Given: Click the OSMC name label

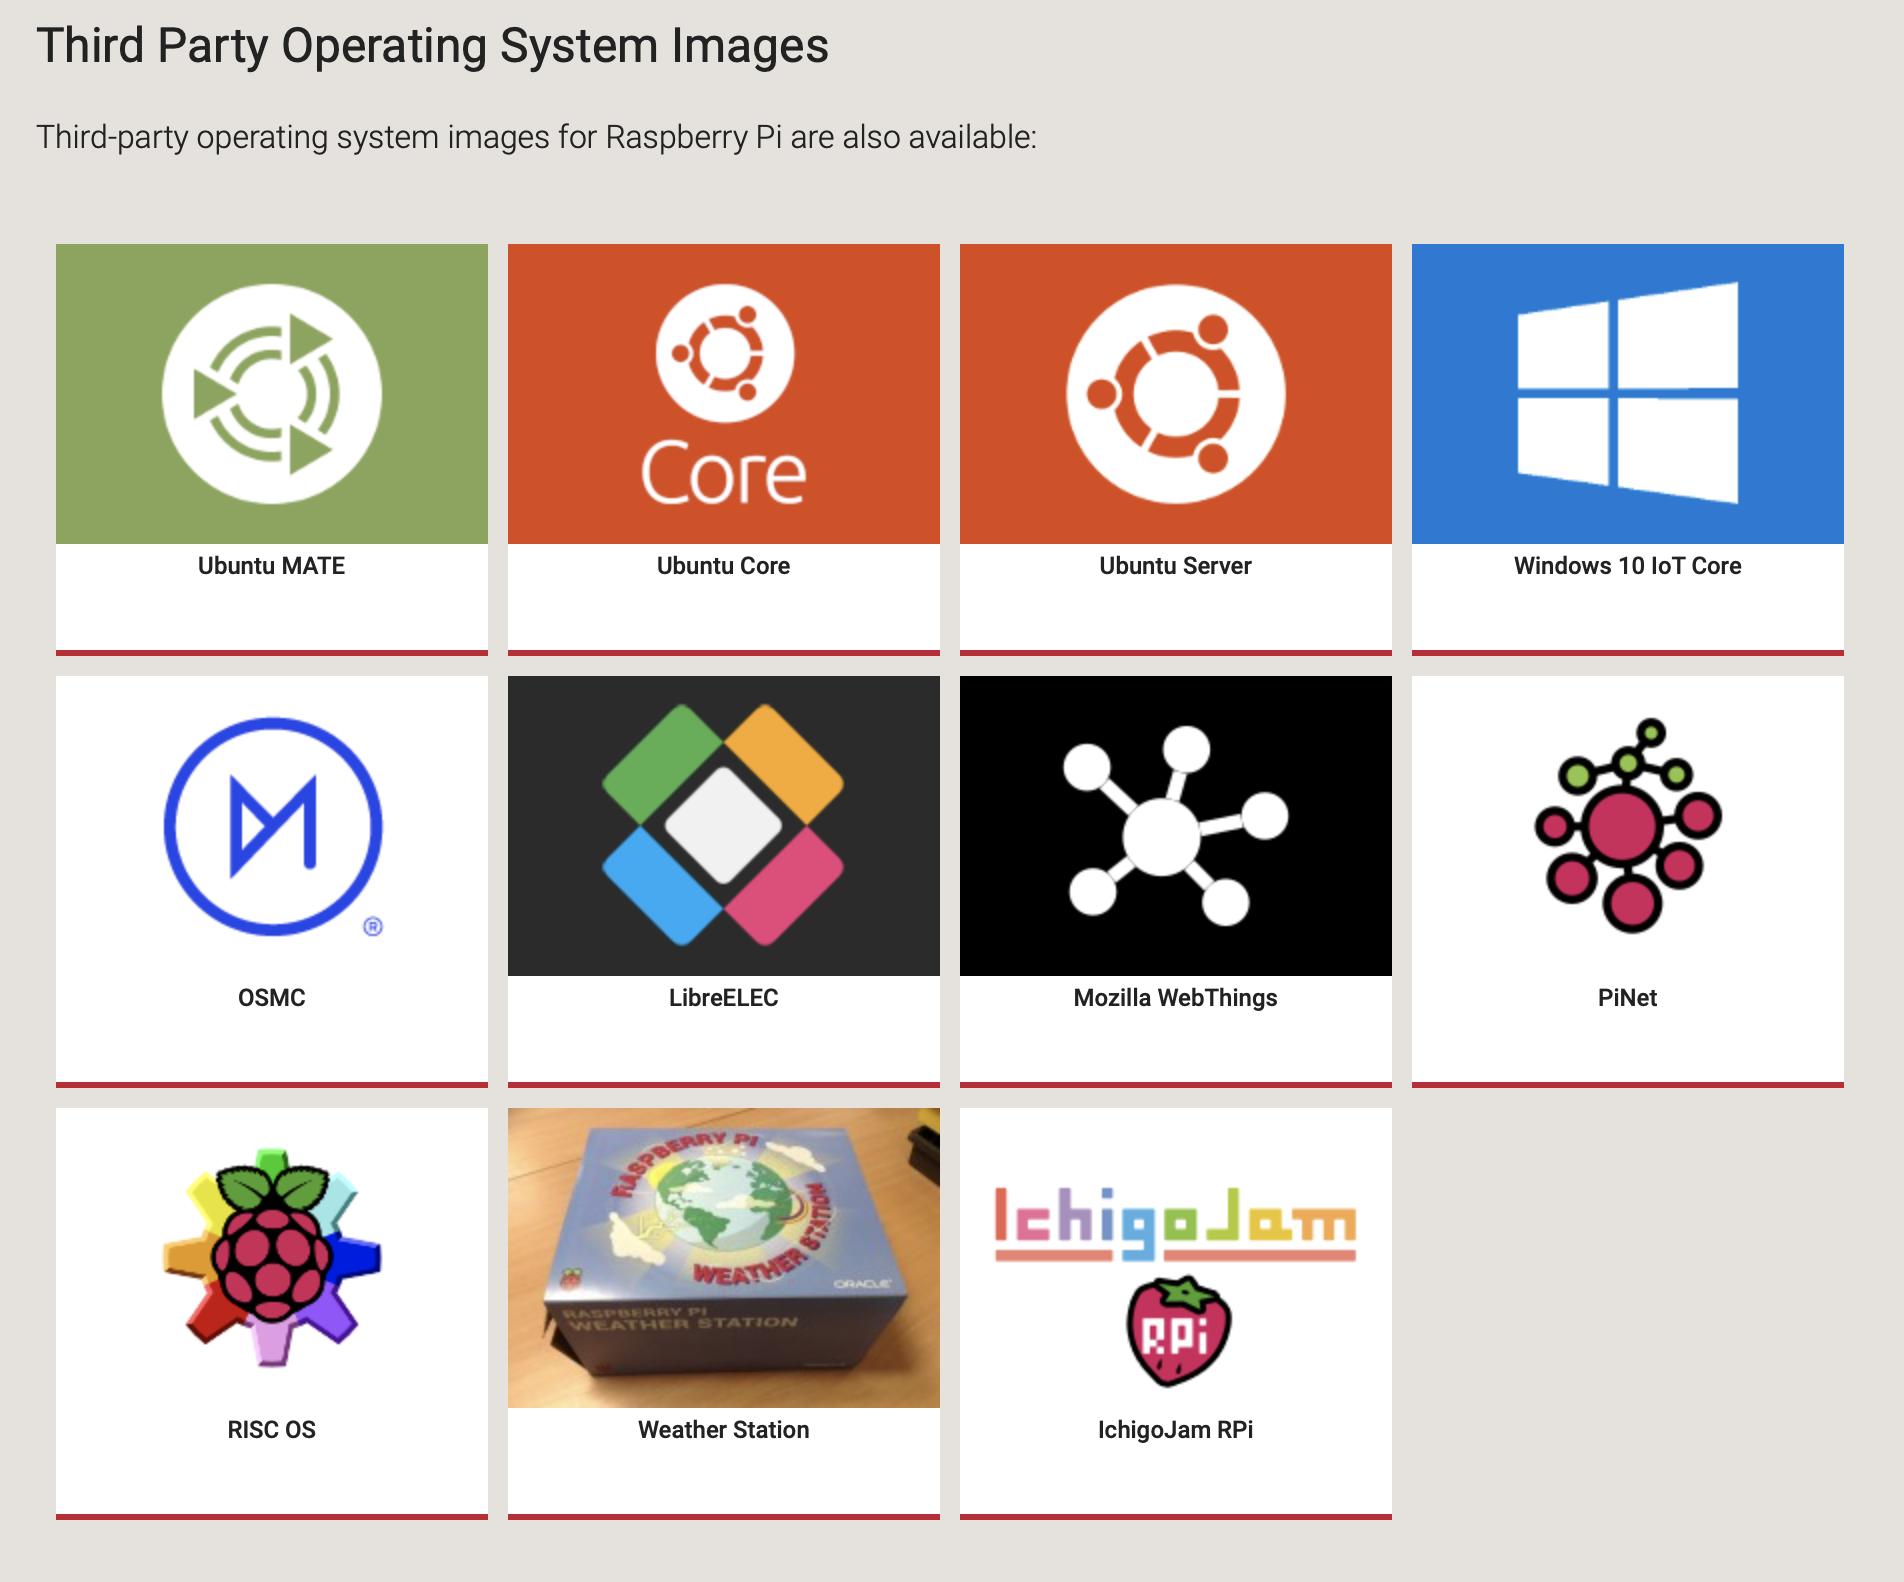Looking at the screenshot, I should (272, 998).
